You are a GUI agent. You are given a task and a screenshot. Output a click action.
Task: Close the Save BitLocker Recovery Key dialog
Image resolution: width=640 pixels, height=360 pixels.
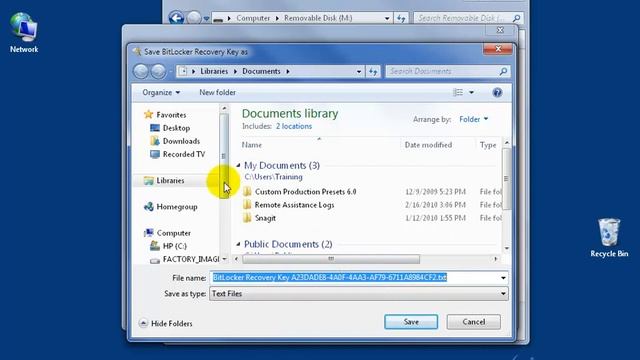[498, 49]
